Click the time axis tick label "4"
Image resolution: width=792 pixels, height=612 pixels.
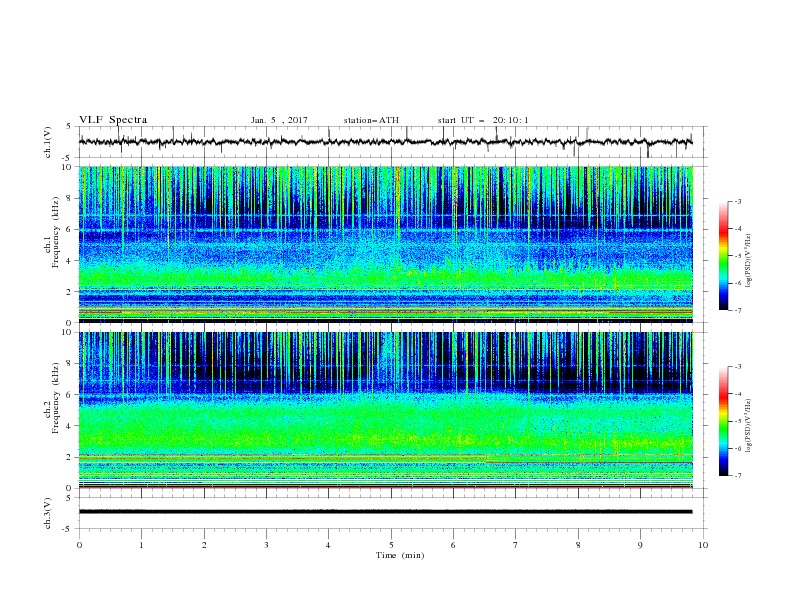[x=328, y=545]
